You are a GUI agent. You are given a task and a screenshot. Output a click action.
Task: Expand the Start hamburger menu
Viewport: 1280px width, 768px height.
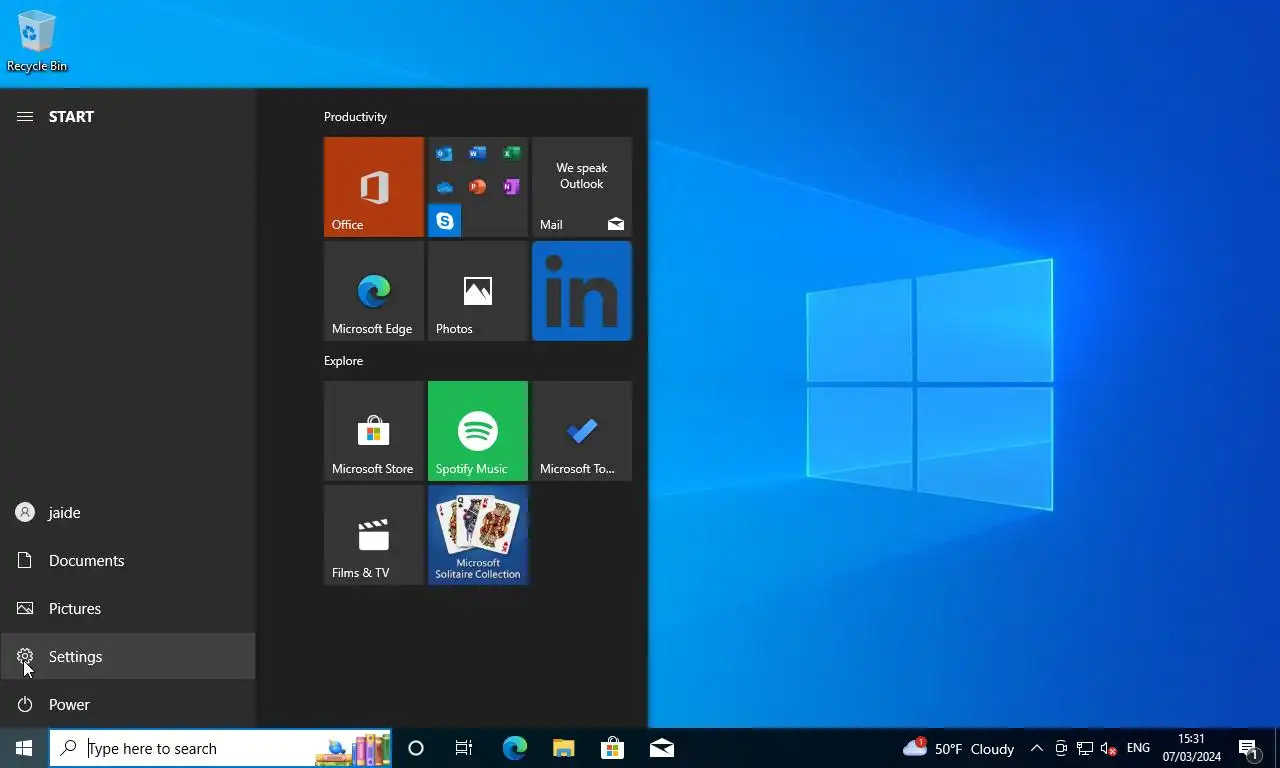tap(25, 117)
